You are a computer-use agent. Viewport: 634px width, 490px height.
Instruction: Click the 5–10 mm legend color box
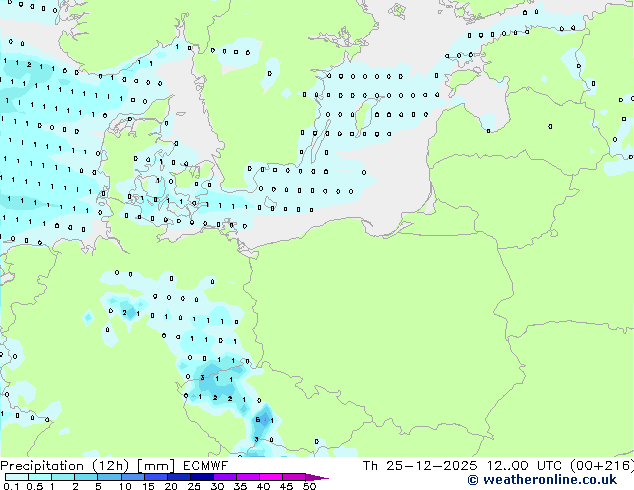pyautogui.click(x=109, y=477)
